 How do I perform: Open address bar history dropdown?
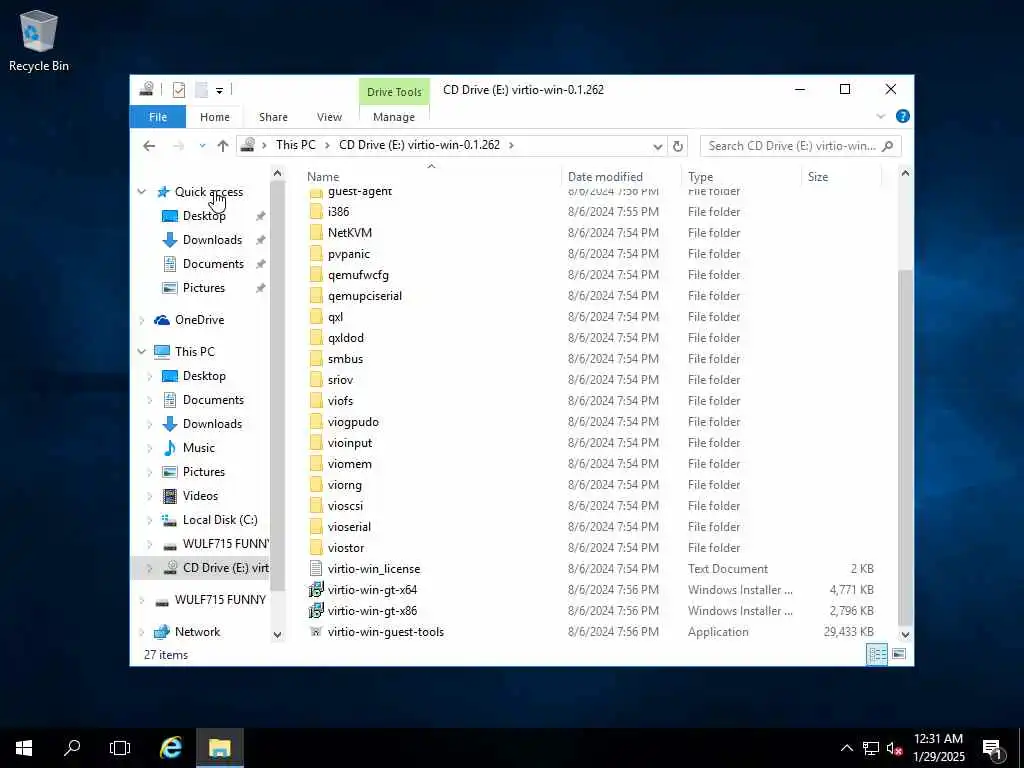click(x=658, y=146)
